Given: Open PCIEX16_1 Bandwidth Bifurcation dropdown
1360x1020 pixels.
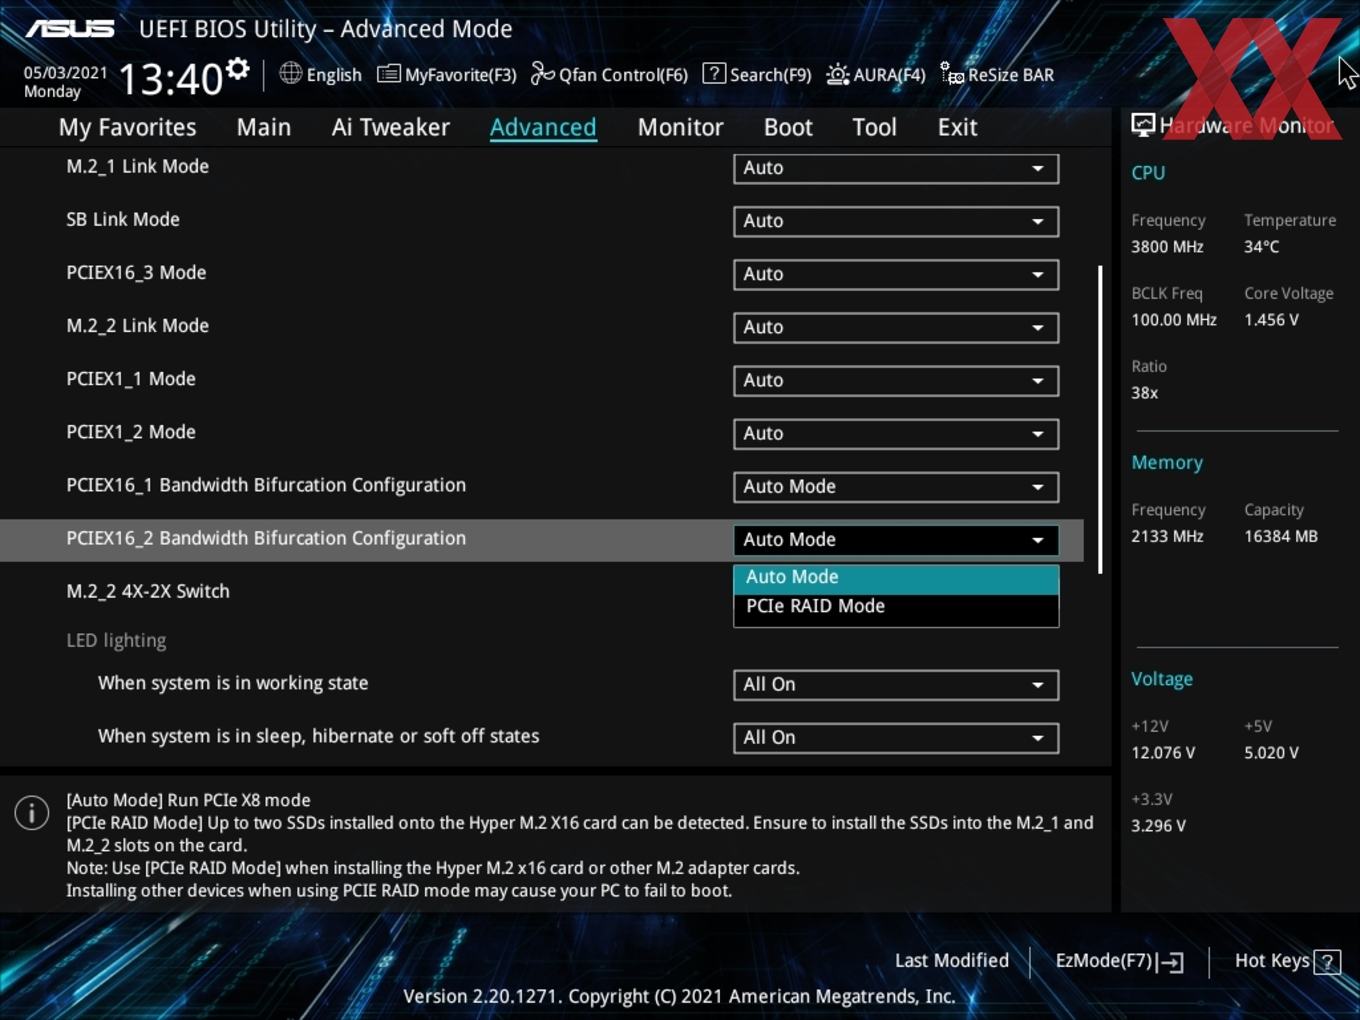Looking at the screenshot, I should click(896, 486).
